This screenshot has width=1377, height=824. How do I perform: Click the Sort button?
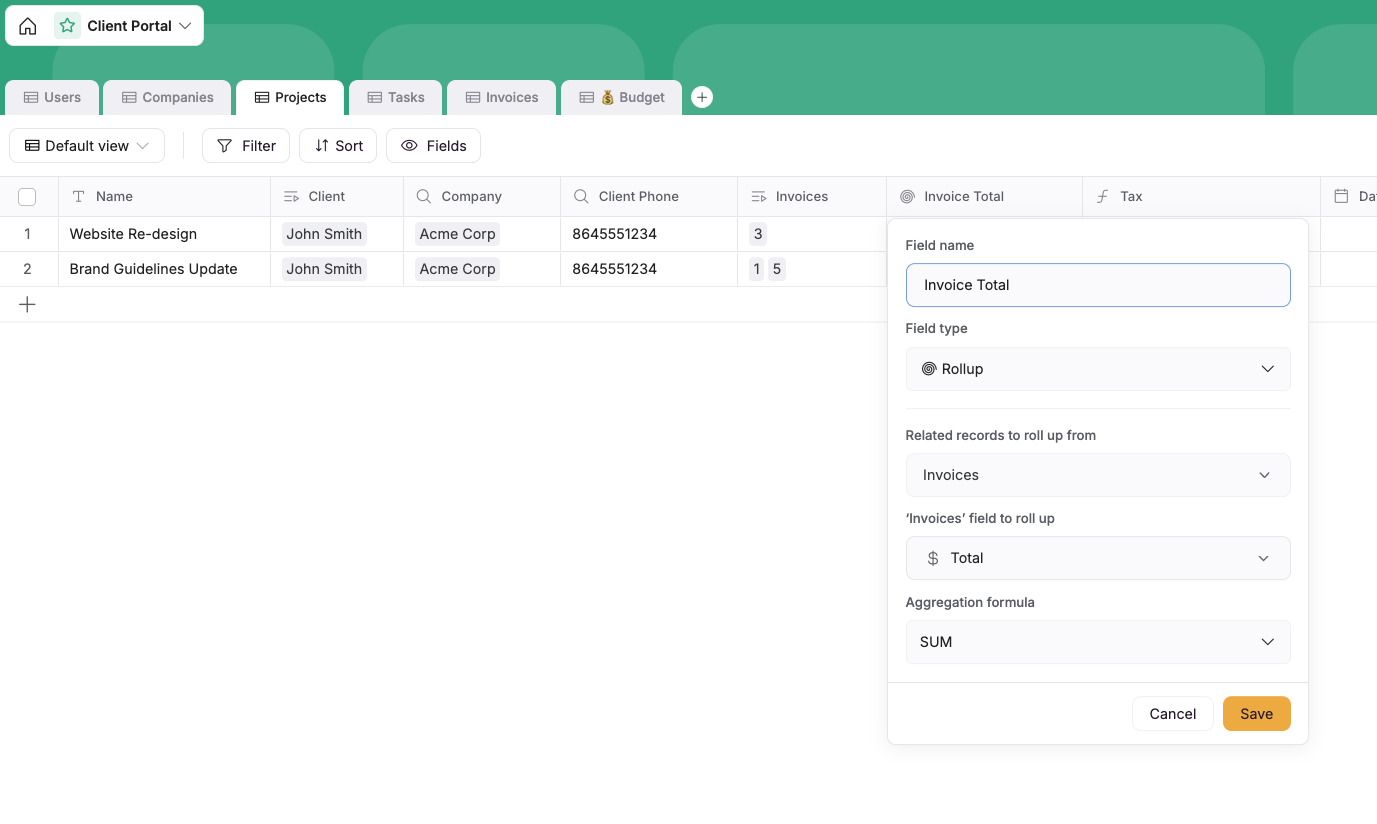click(338, 146)
